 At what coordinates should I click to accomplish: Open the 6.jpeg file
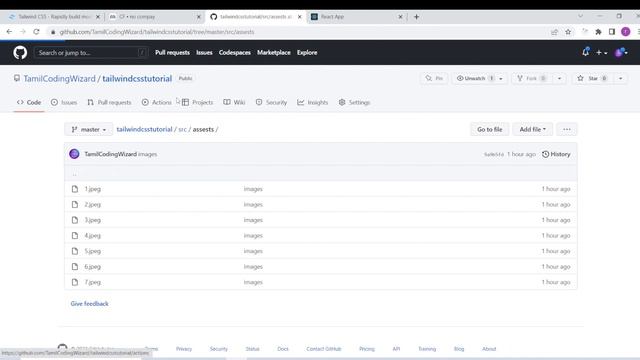[93, 267]
